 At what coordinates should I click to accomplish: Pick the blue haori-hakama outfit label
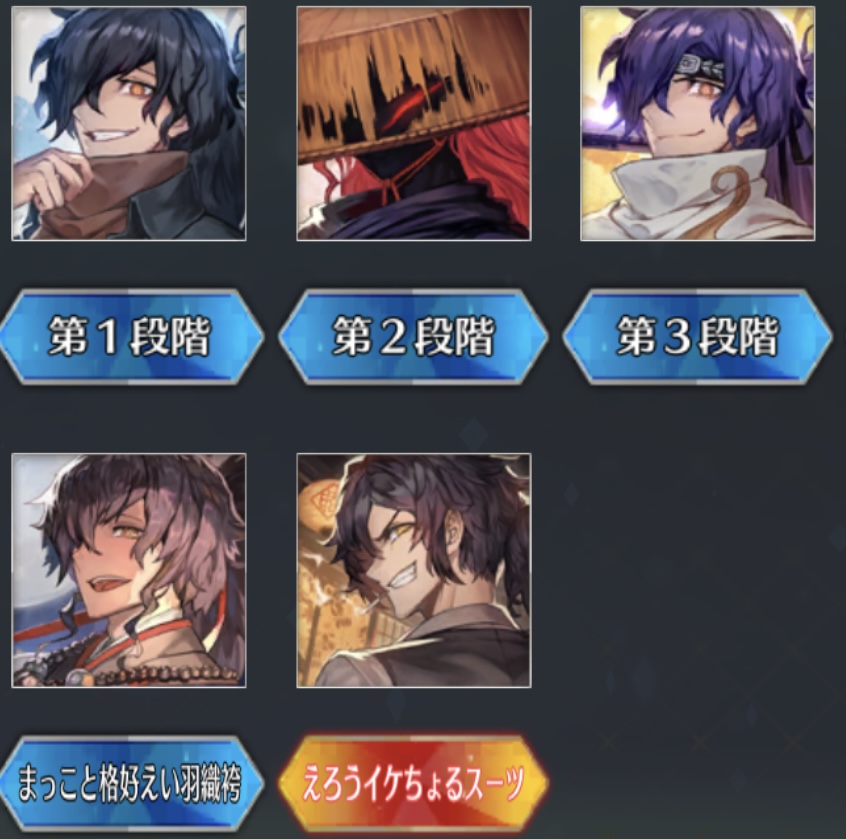pyautogui.click(x=131, y=783)
